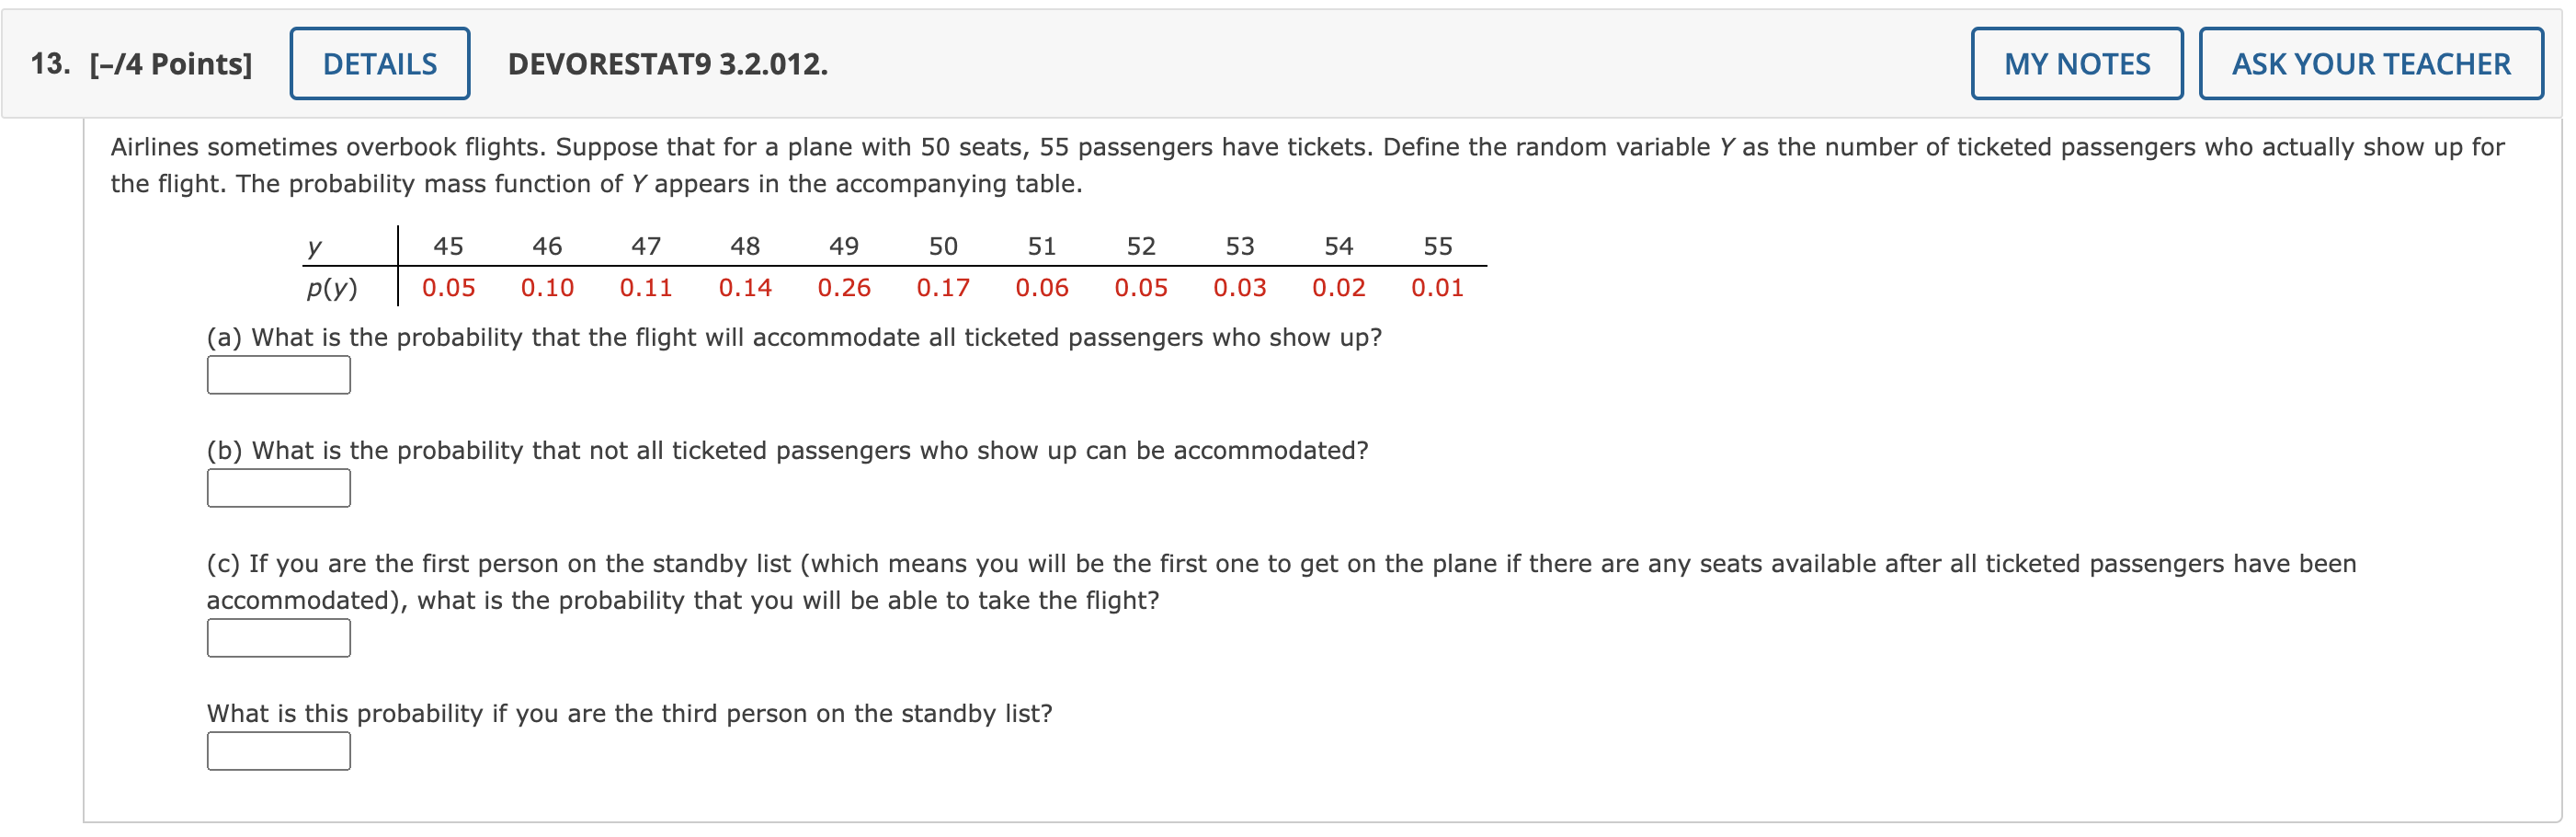Click the p(y) row label
2576x837 pixels.
(332, 287)
